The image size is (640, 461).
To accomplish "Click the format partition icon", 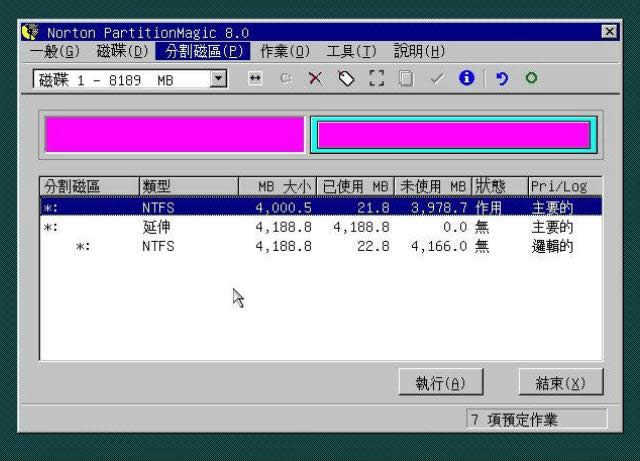I will pyautogui.click(x=376, y=79).
